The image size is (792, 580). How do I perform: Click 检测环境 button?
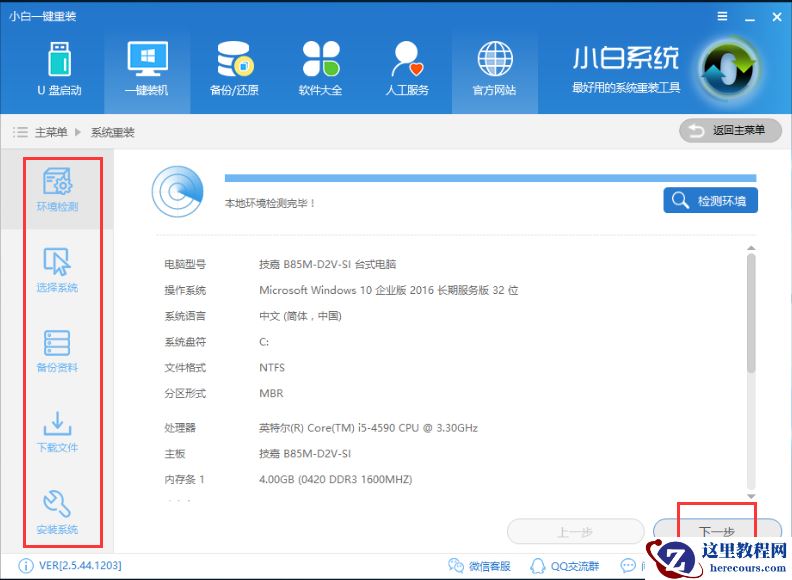(710, 201)
